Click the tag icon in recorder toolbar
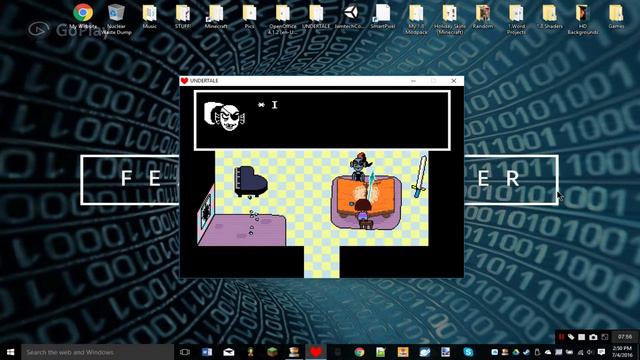This screenshot has width=640, height=360. (571, 337)
